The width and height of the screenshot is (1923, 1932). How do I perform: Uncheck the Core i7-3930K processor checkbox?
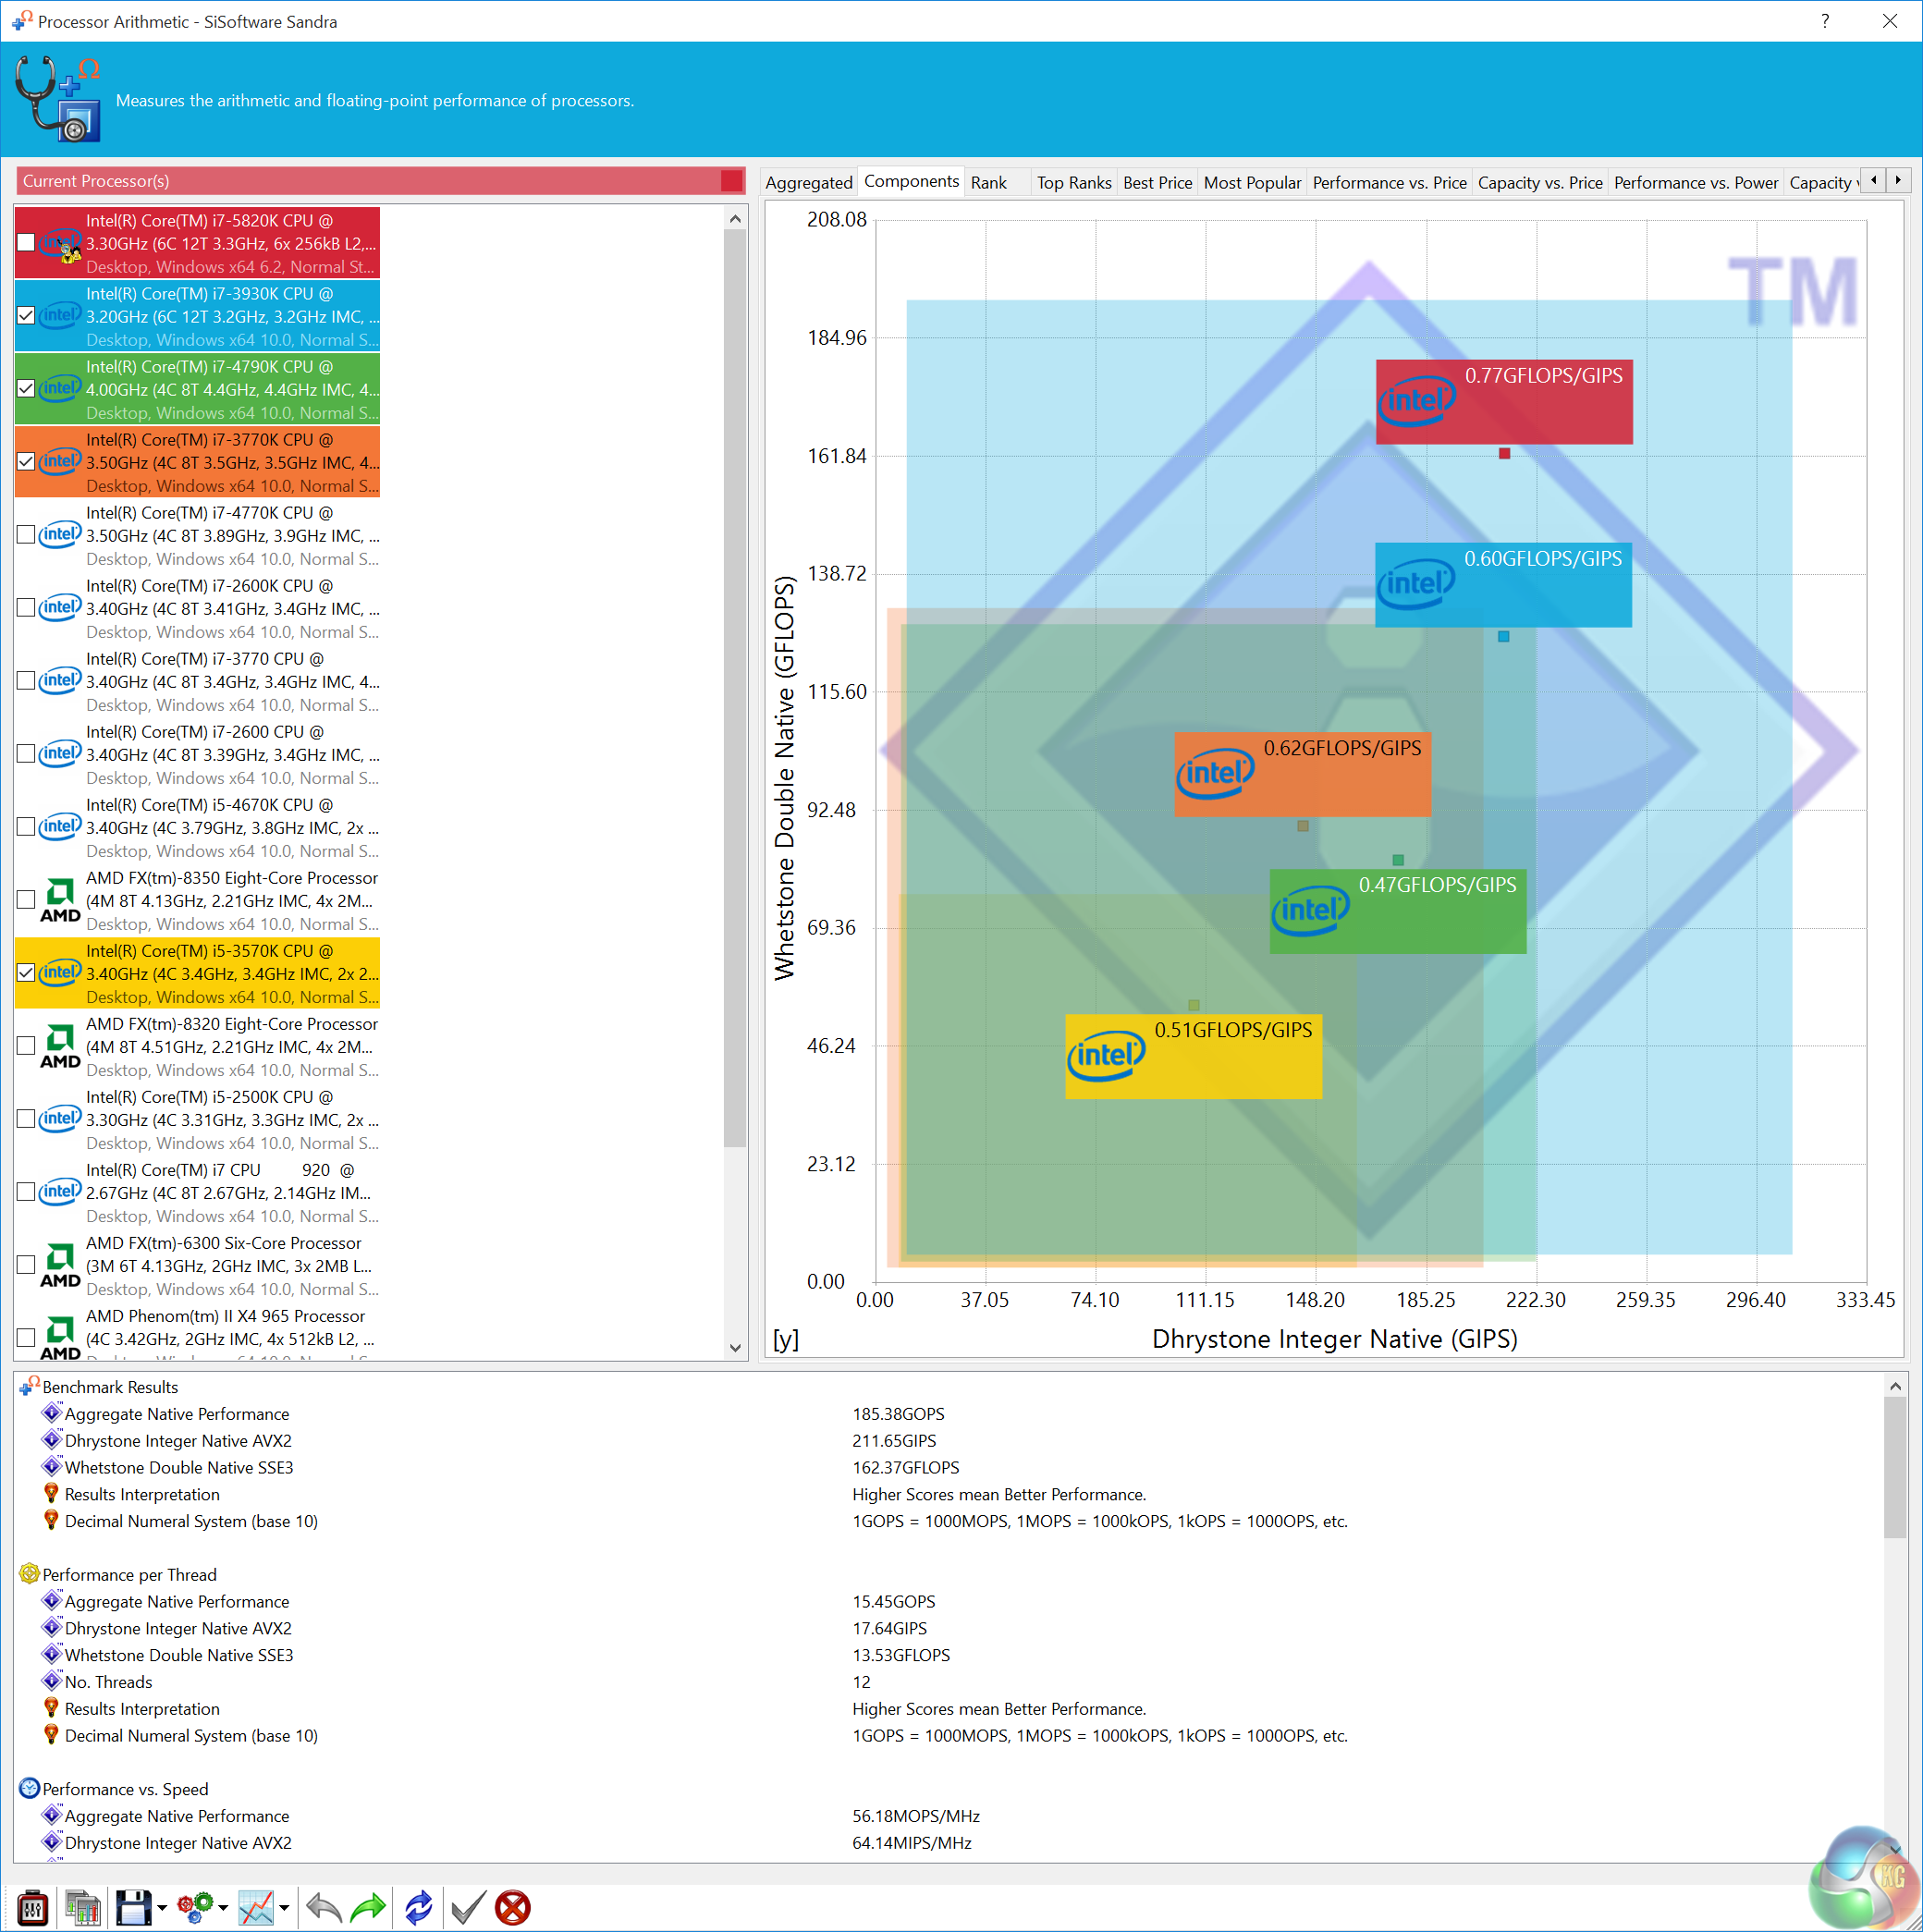pos(26,315)
